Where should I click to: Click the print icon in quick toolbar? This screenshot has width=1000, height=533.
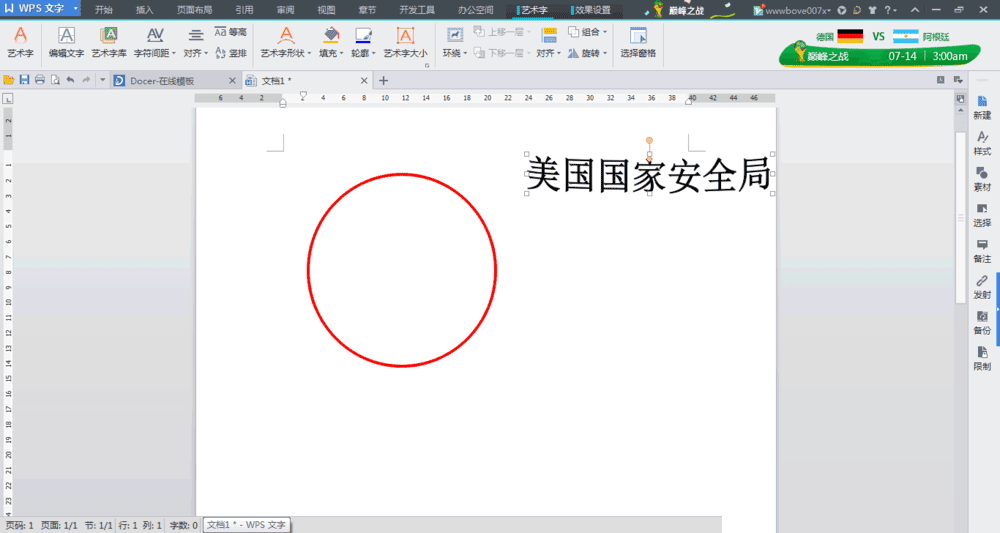pyautogui.click(x=40, y=80)
